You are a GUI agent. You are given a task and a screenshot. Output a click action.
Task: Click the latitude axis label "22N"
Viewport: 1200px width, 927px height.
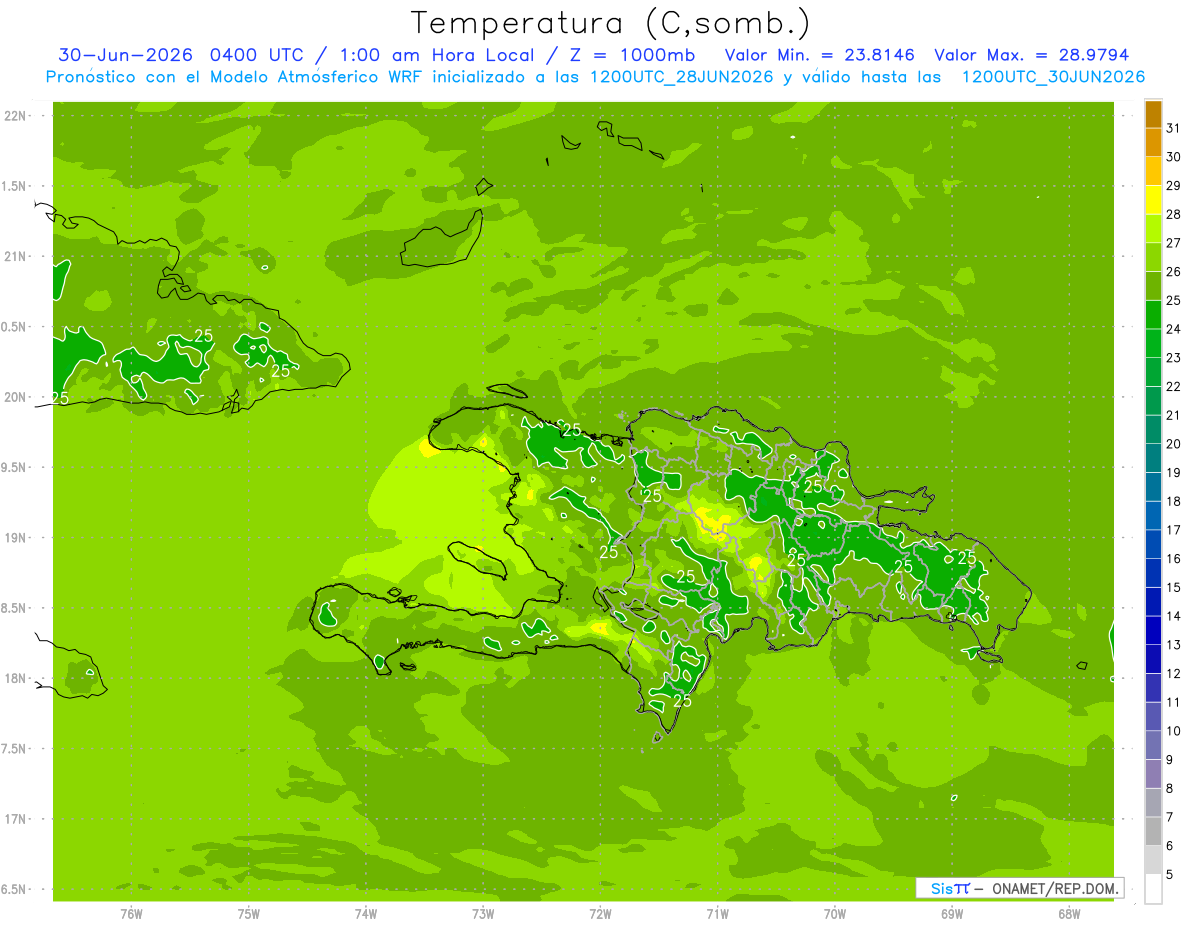click(15, 116)
